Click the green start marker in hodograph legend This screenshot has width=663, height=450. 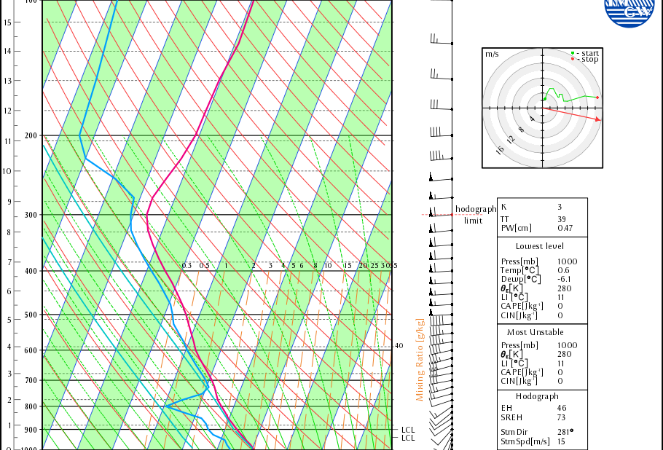pos(572,52)
